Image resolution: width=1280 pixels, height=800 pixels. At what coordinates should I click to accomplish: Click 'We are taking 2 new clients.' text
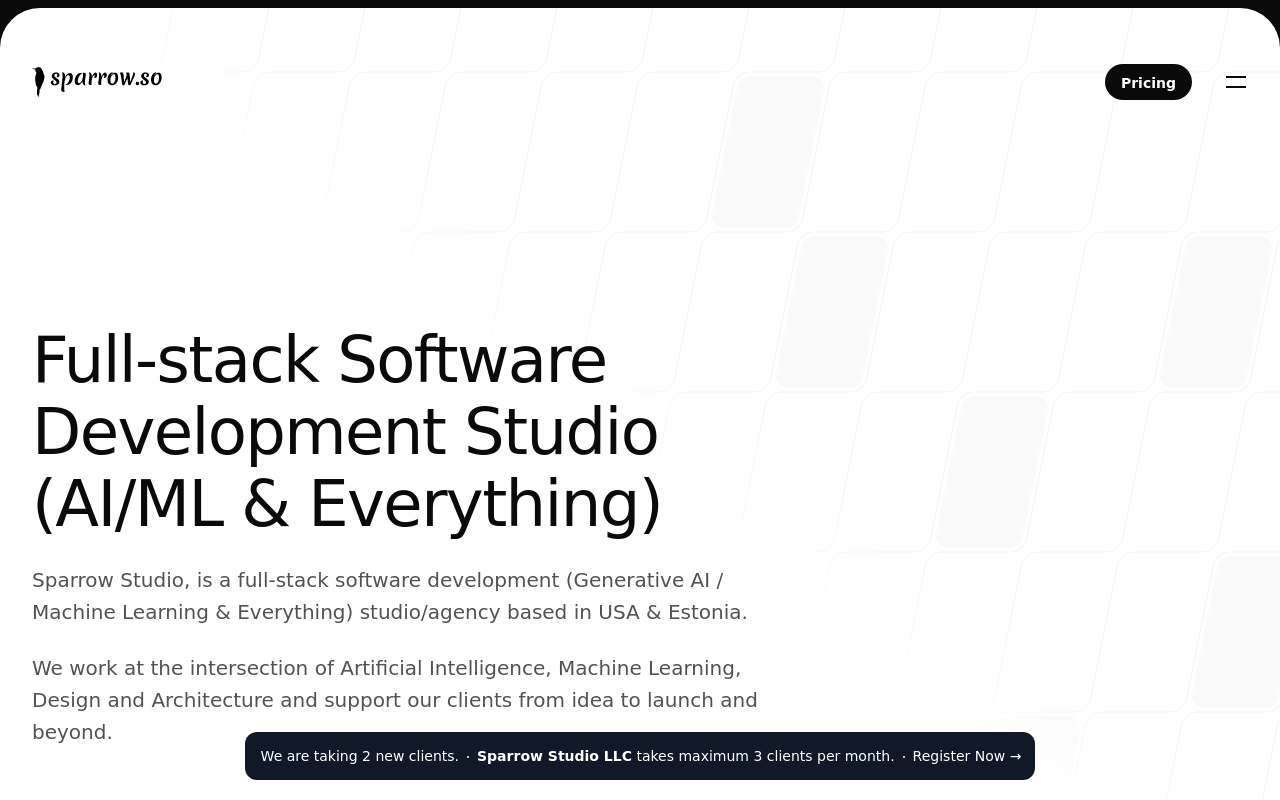[359, 756]
